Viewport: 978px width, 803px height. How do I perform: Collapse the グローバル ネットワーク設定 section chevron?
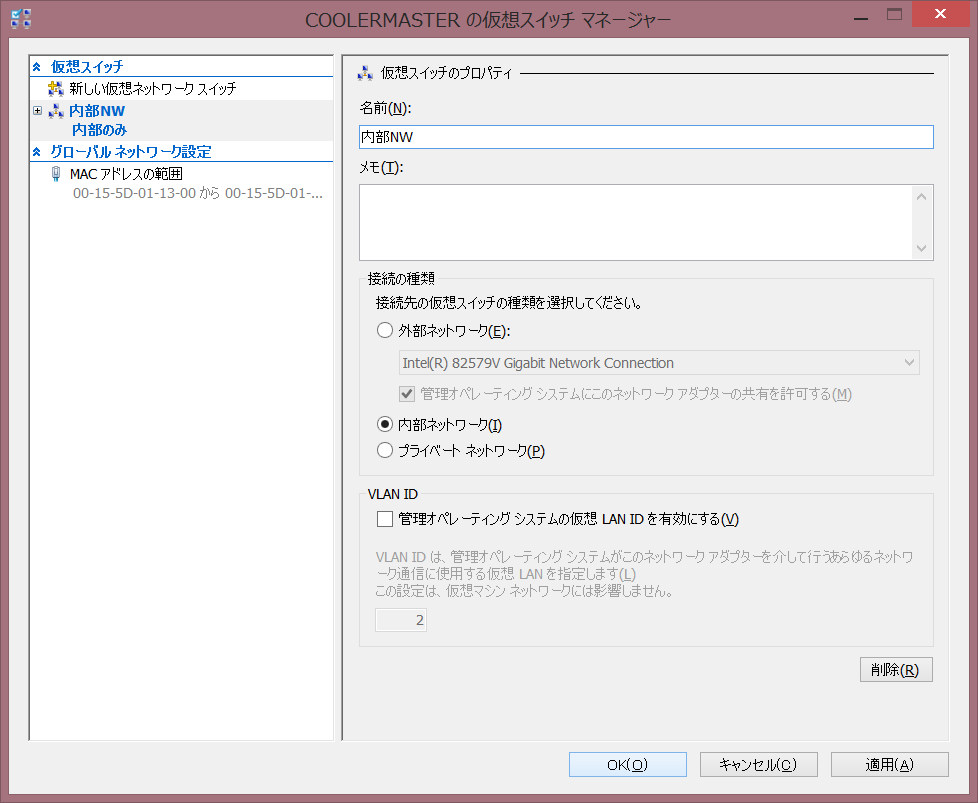point(37,152)
